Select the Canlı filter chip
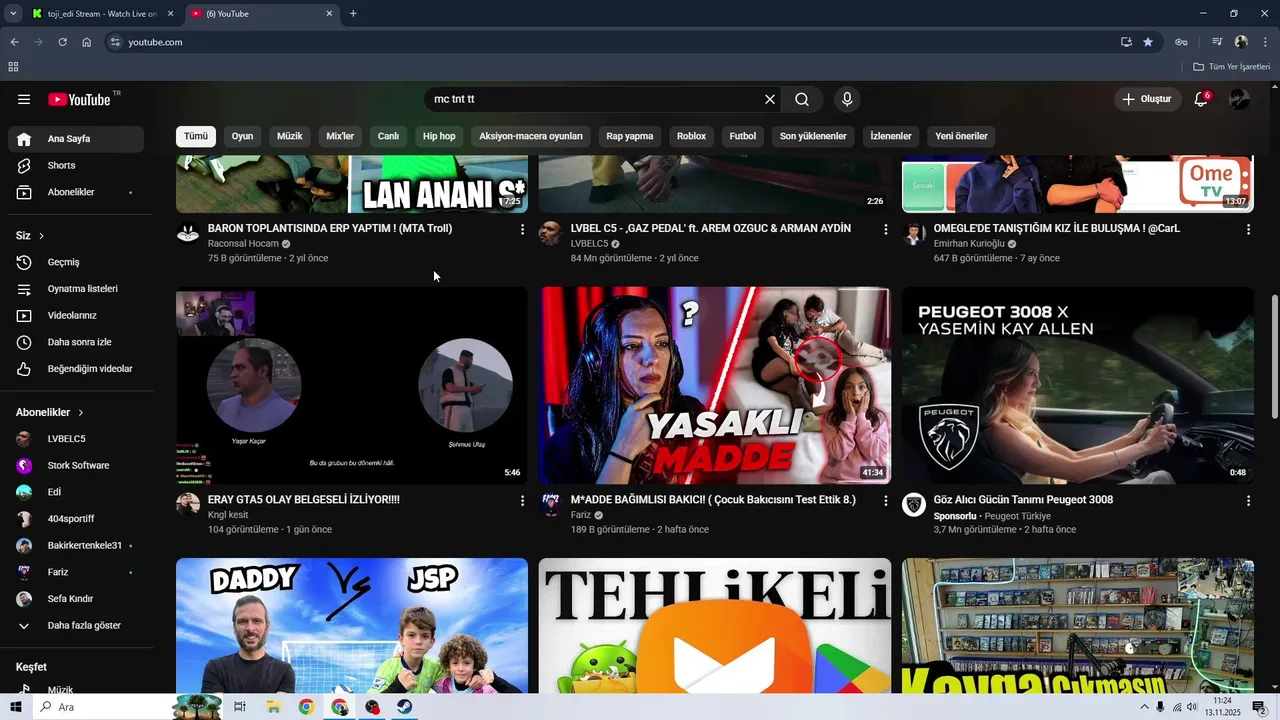Image resolution: width=1280 pixels, height=720 pixels. (x=388, y=136)
